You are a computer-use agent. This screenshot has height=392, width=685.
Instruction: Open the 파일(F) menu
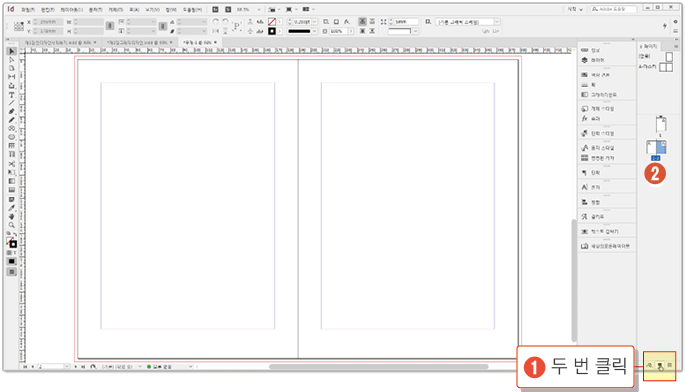(28, 9)
